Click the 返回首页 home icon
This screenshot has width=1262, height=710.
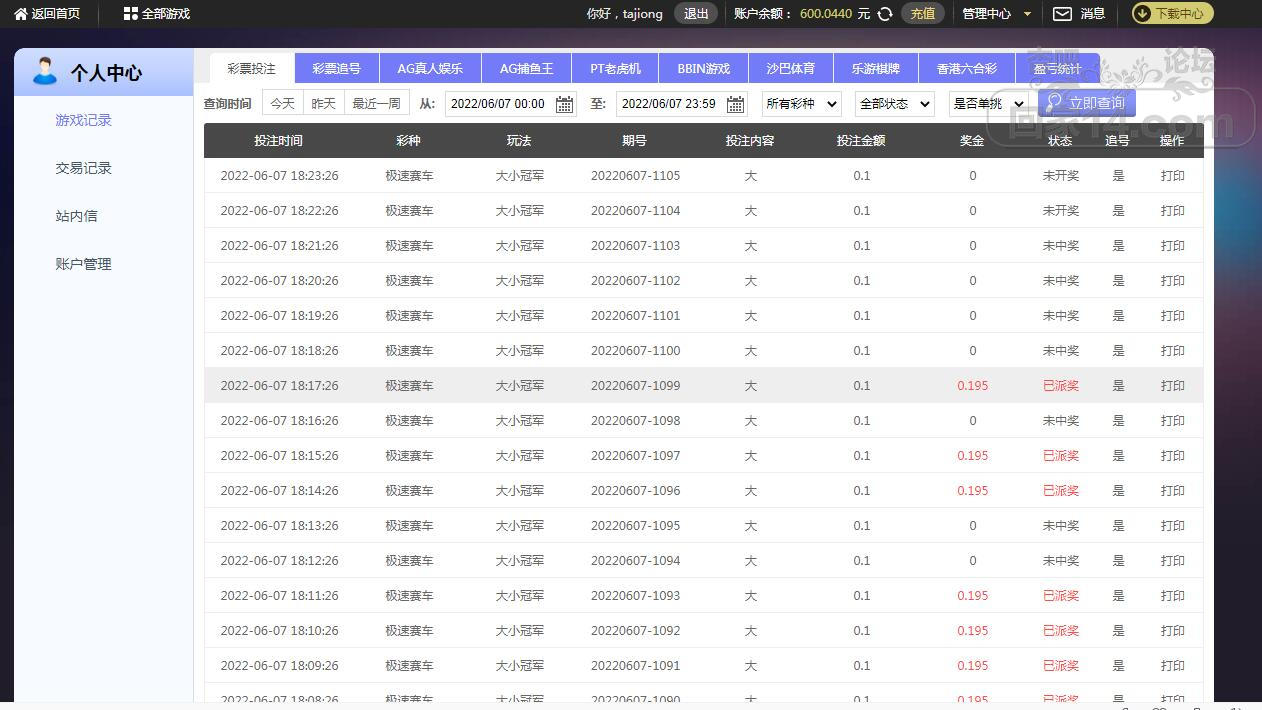22,14
